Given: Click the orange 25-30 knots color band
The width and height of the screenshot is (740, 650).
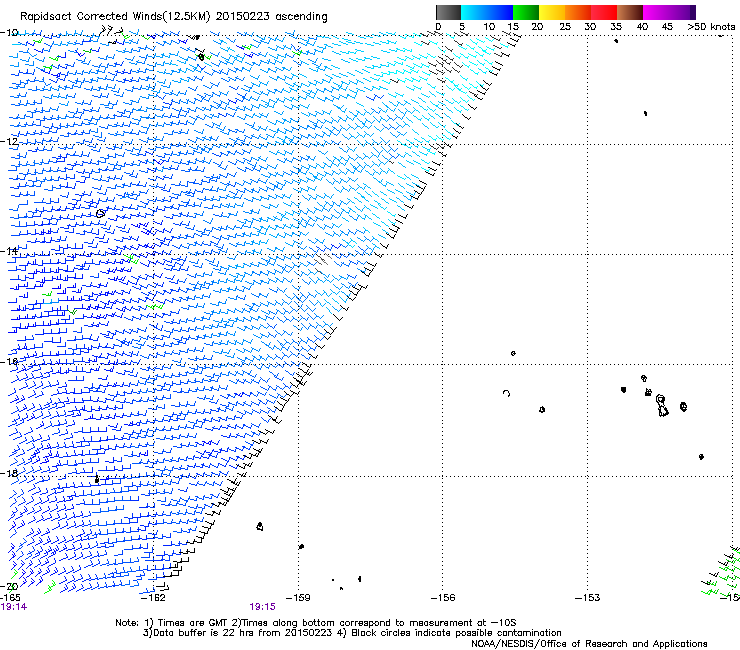Looking at the screenshot, I should (x=578, y=12).
